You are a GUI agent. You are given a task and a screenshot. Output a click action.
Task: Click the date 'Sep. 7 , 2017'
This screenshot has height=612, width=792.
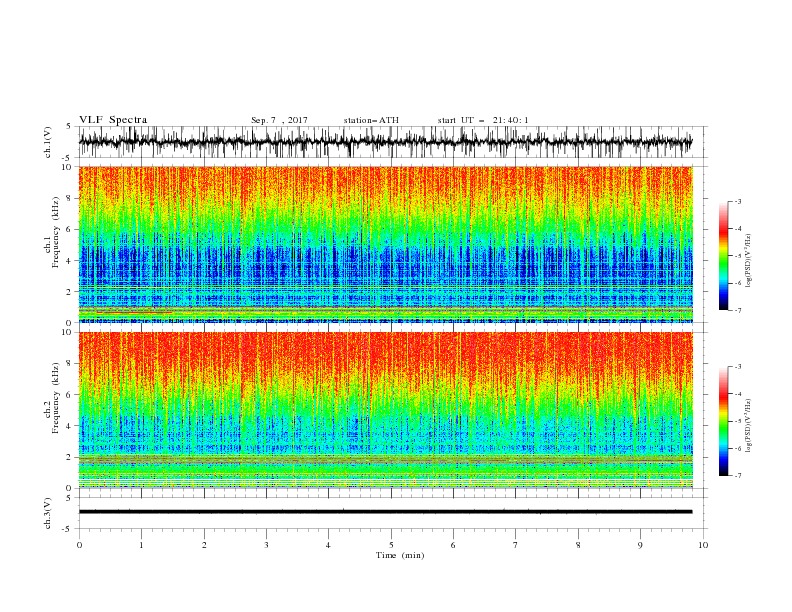[279, 120]
